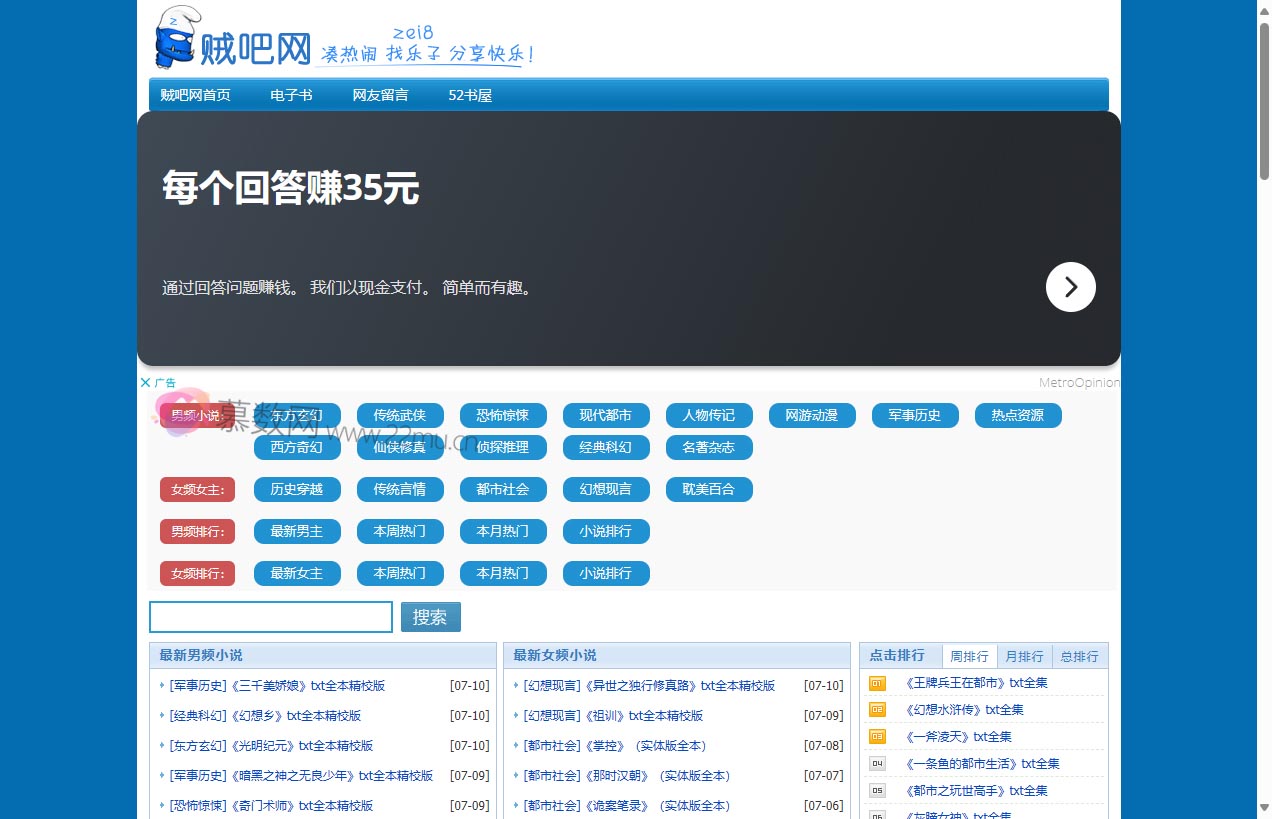The image size is (1272, 819).
Task: Switch to the 月排行 ranking tab
Action: click(1024, 656)
